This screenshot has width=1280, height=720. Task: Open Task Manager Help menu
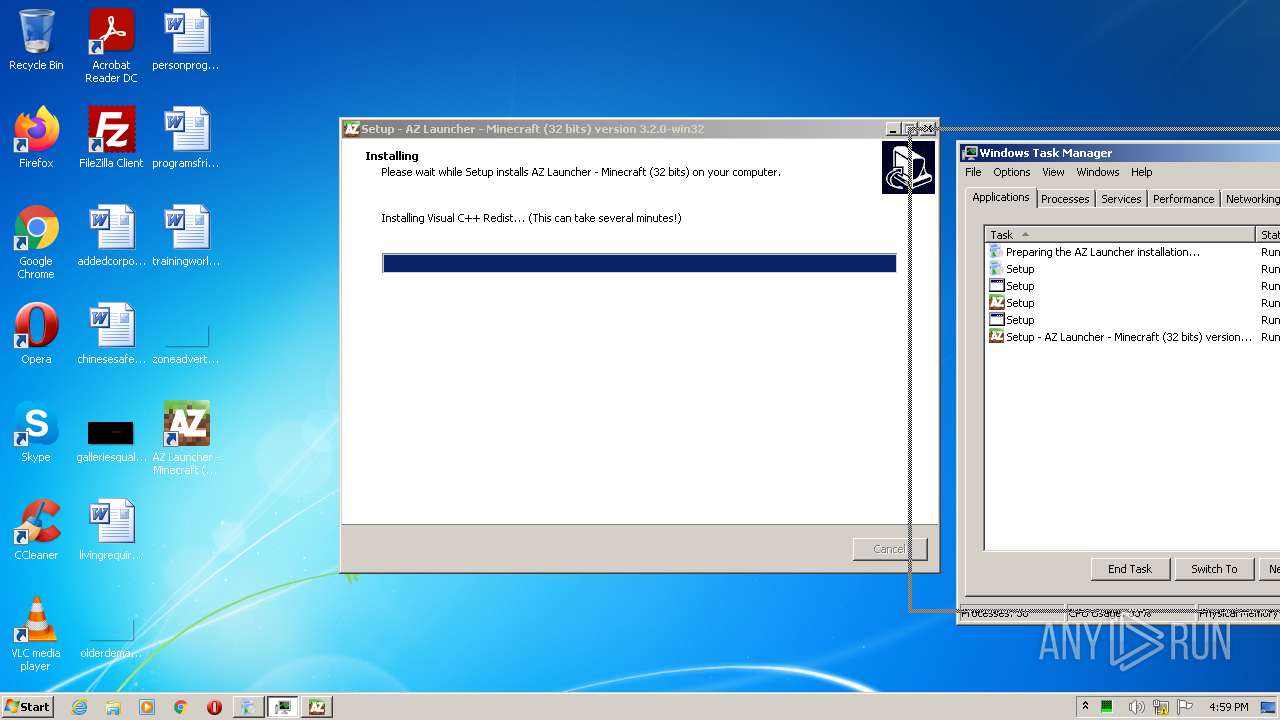[x=1141, y=172]
